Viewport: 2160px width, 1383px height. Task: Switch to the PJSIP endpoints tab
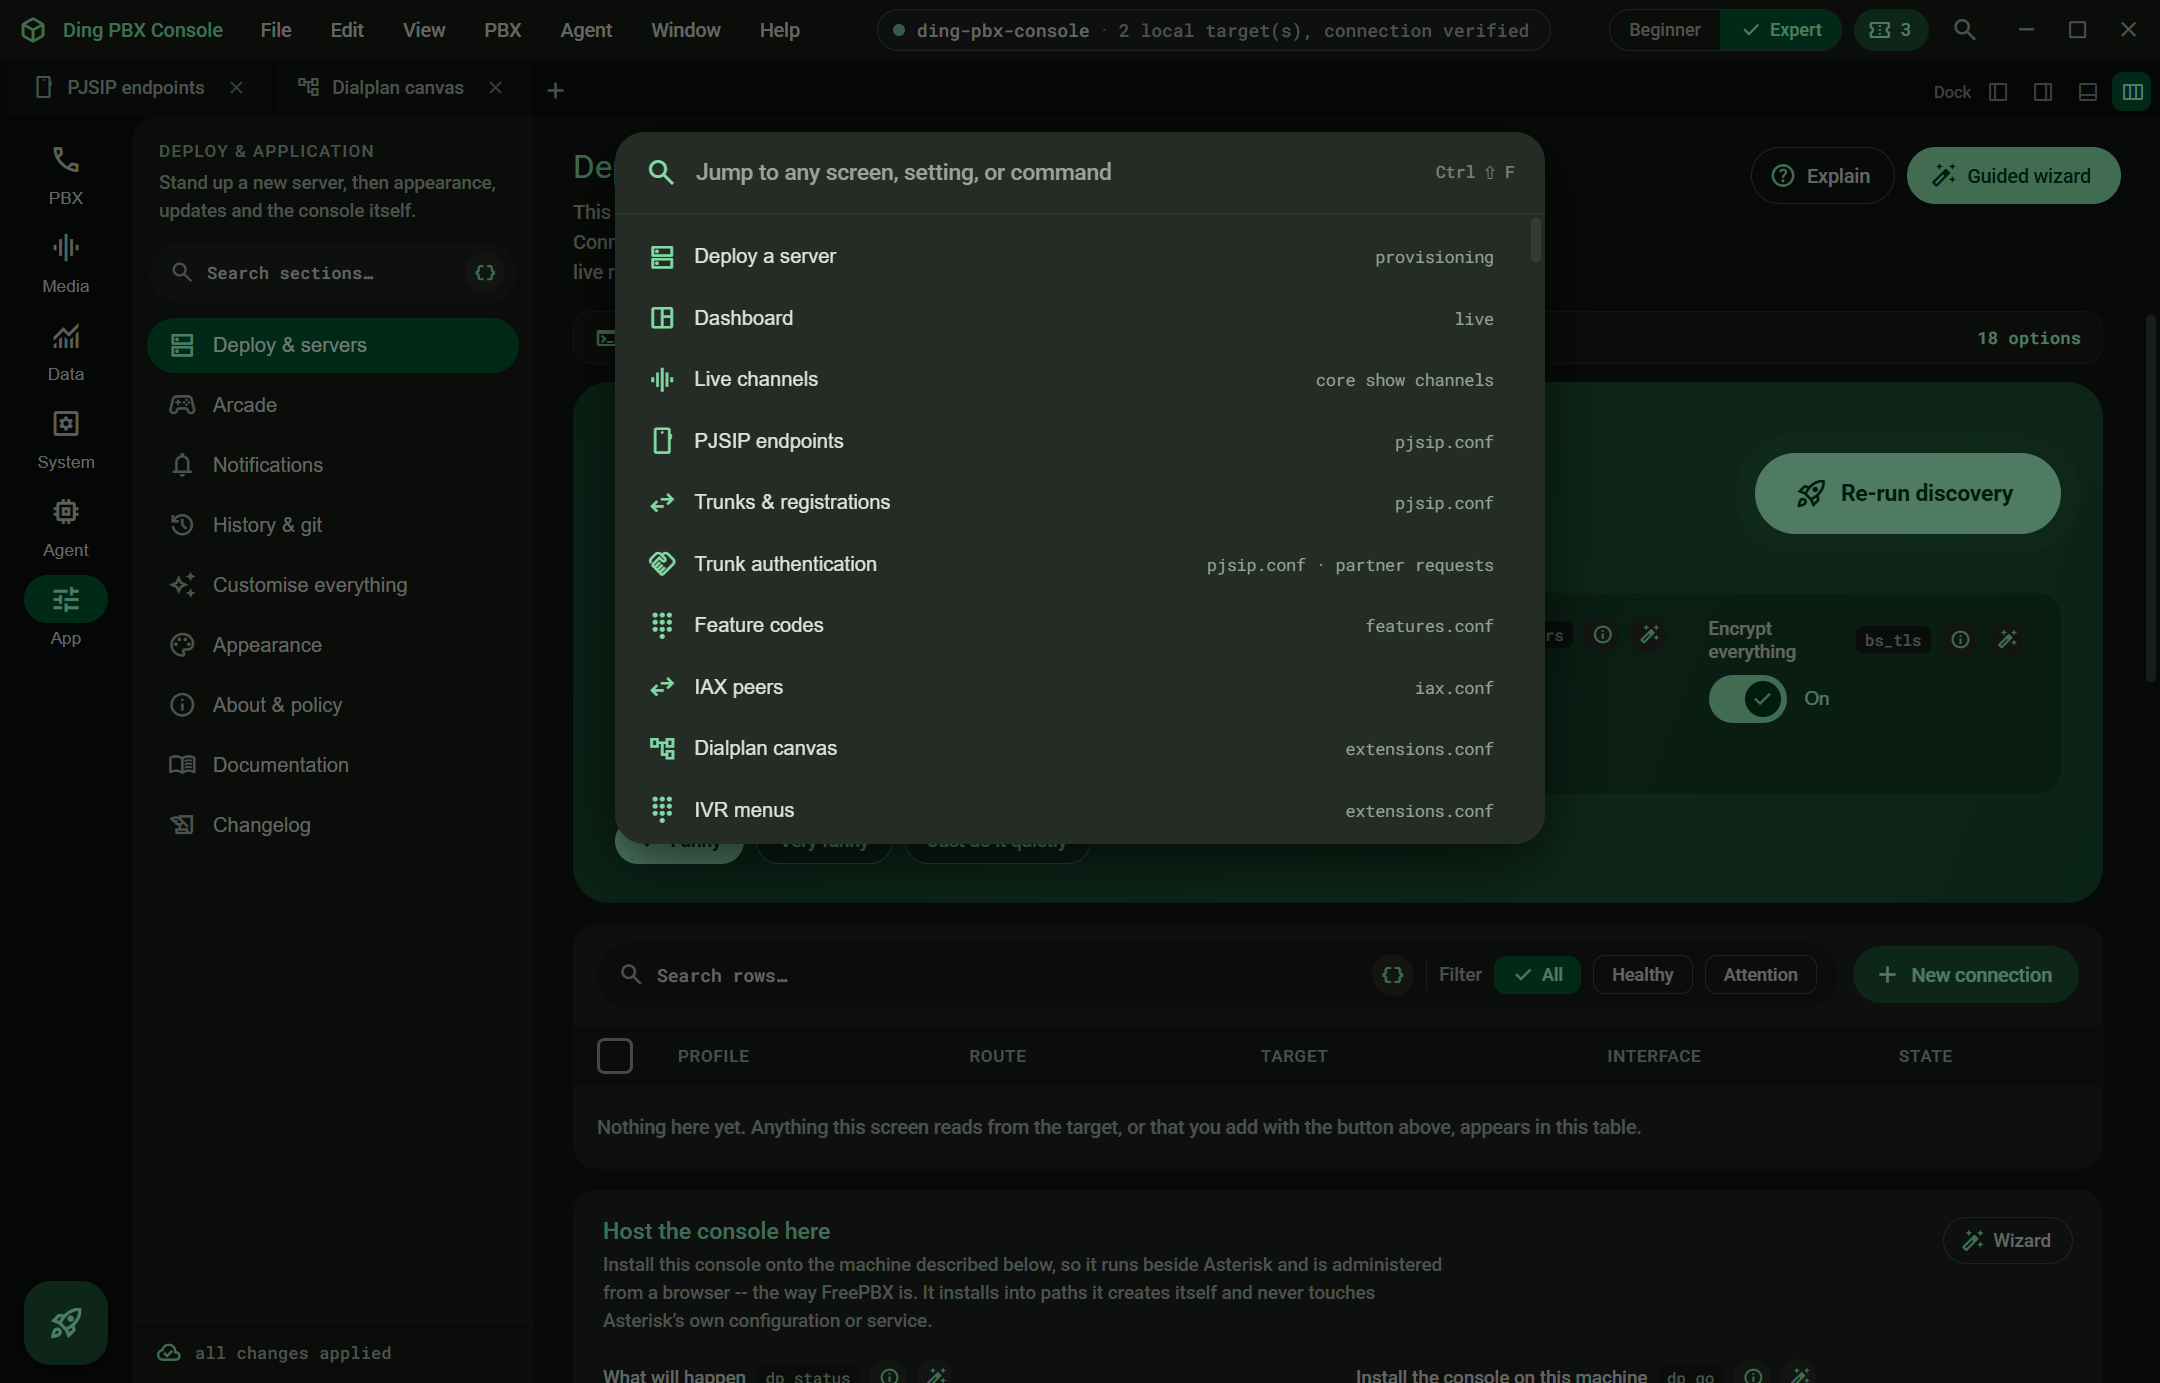135,88
